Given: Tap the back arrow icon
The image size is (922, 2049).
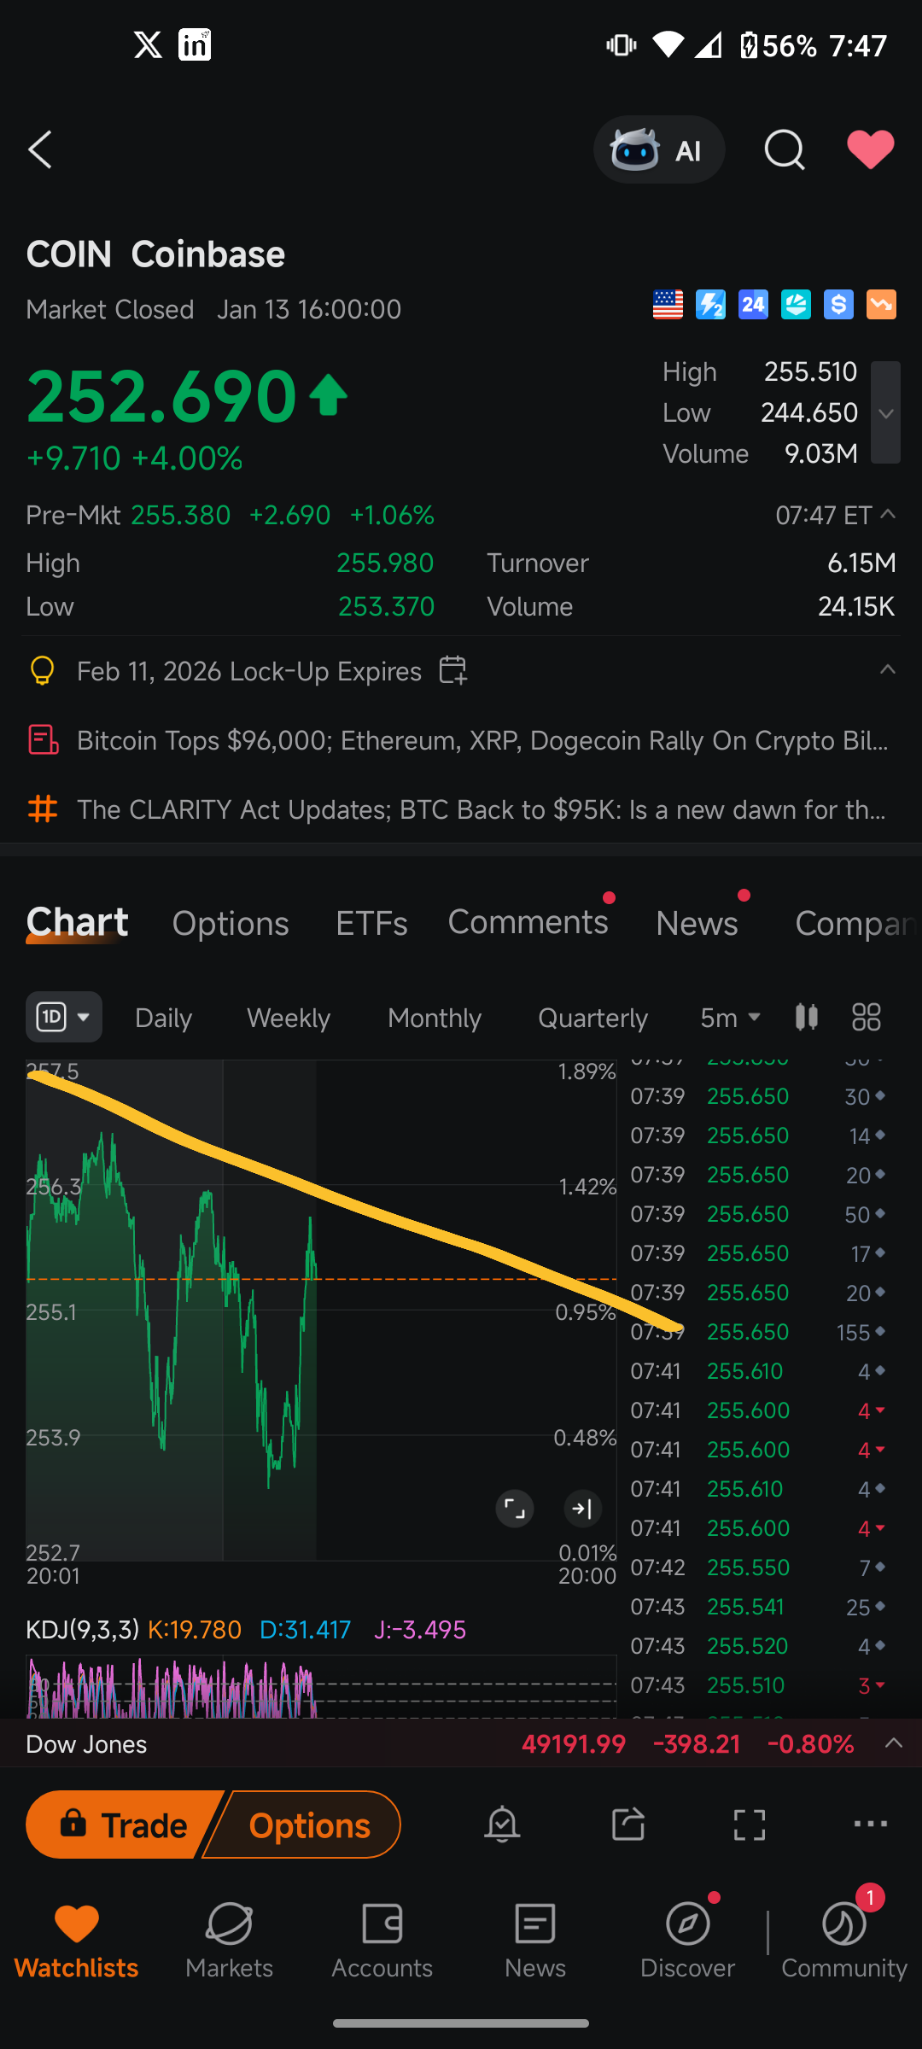Looking at the screenshot, I should coord(40,150).
